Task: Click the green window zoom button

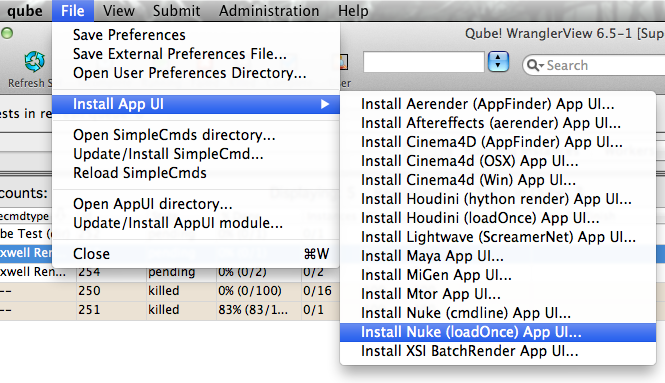Action: pyautogui.click(x=7, y=33)
